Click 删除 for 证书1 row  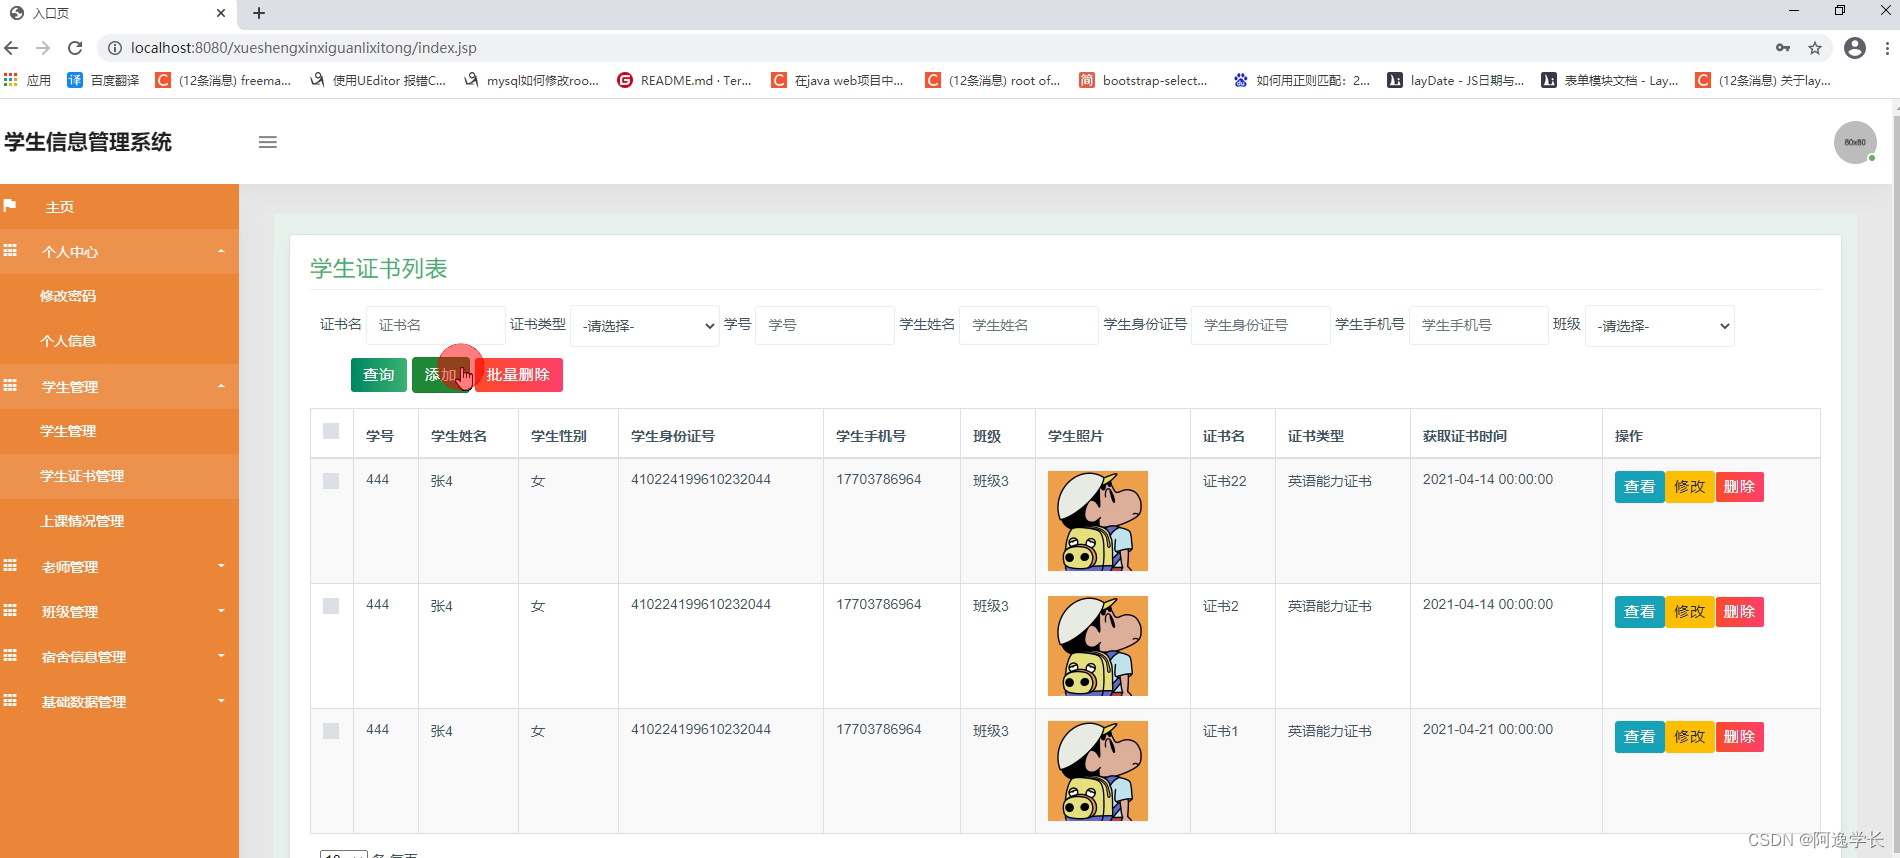[x=1739, y=737]
